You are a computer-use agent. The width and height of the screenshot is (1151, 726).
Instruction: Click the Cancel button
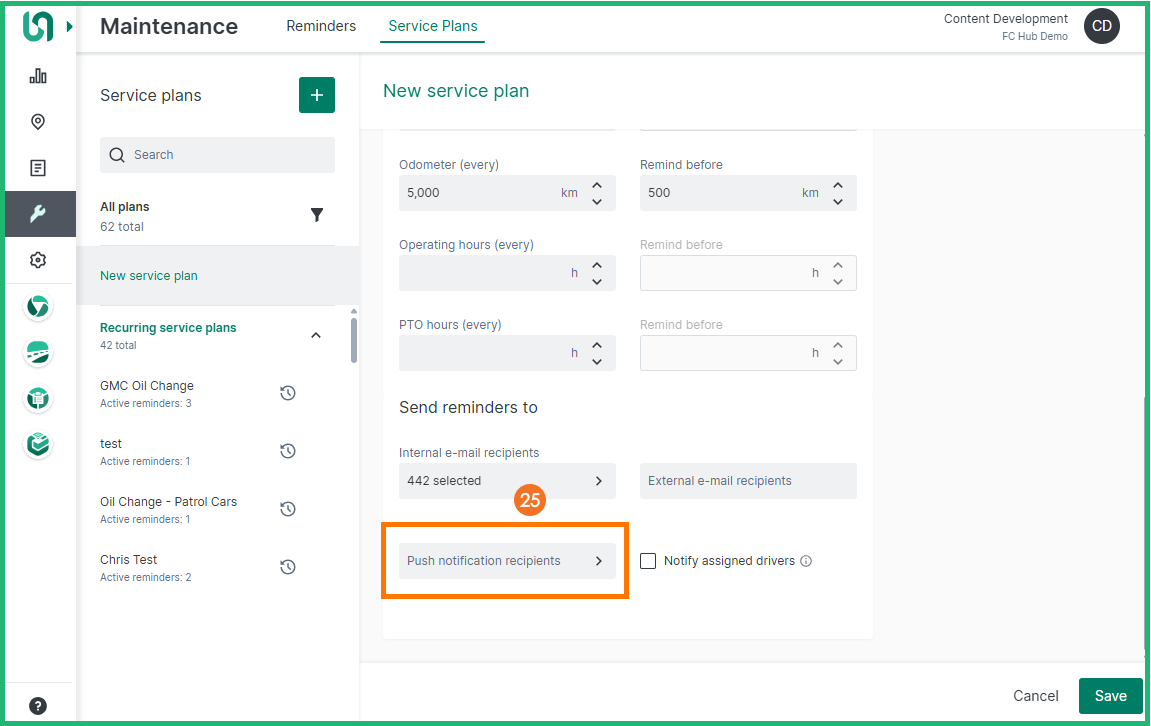click(1035, 696)
